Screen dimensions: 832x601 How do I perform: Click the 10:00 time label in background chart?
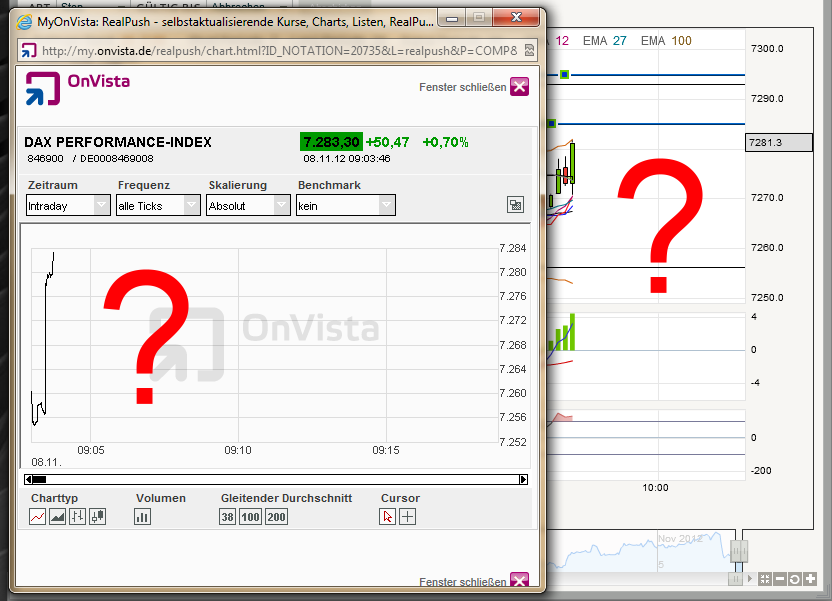(x=655, y=487)
